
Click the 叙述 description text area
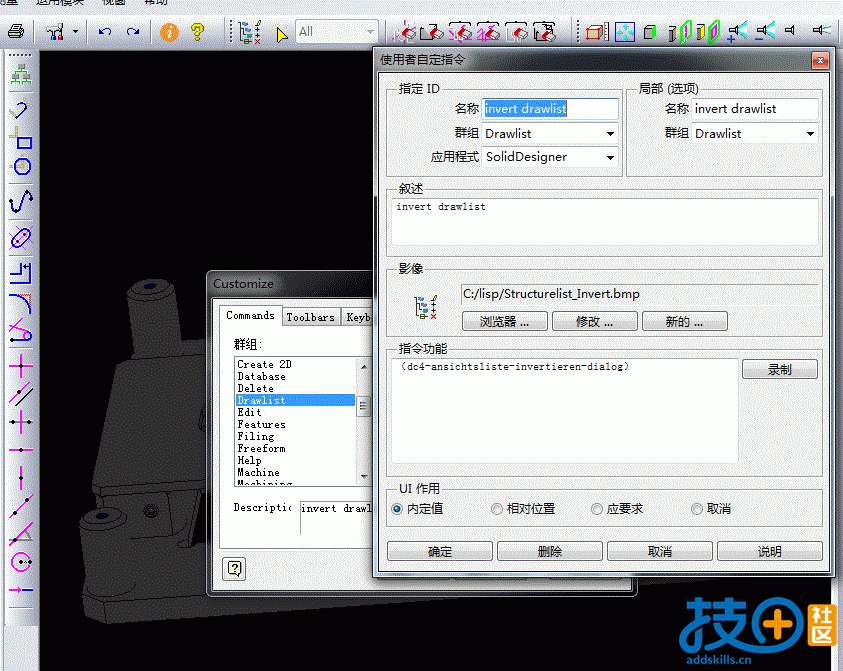pyautogui.click(x=605, y=222)
